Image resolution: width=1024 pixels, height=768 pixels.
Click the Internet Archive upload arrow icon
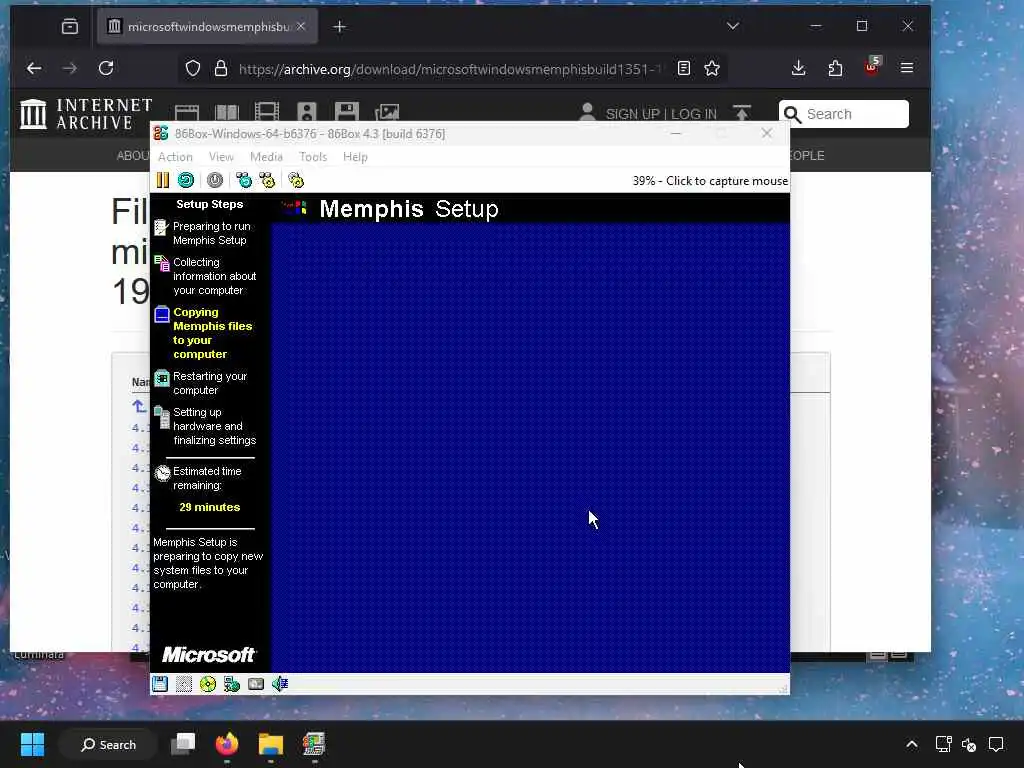pos(742,114)
